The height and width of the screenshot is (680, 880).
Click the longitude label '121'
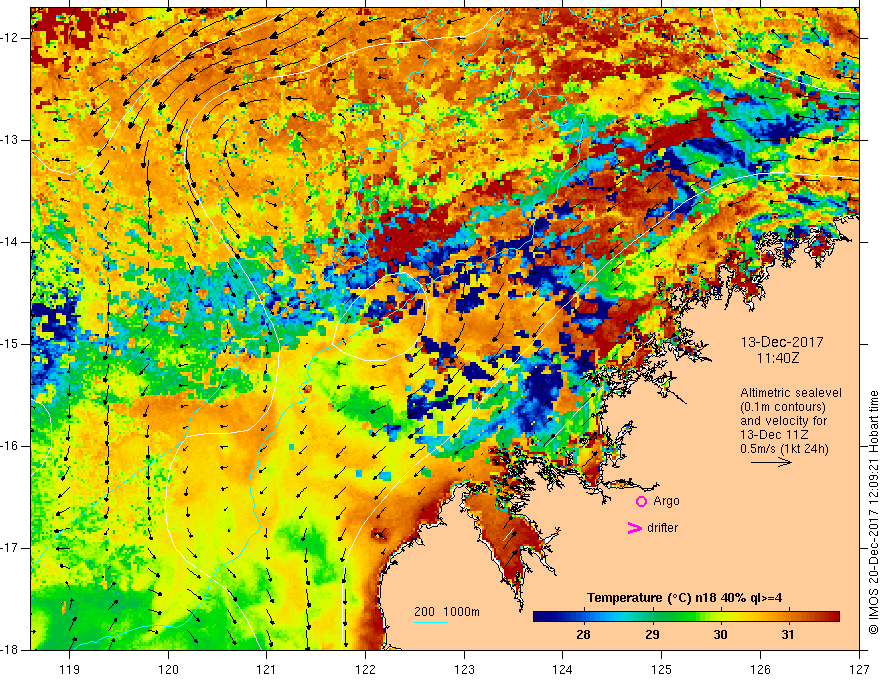(x=267, y=669)
